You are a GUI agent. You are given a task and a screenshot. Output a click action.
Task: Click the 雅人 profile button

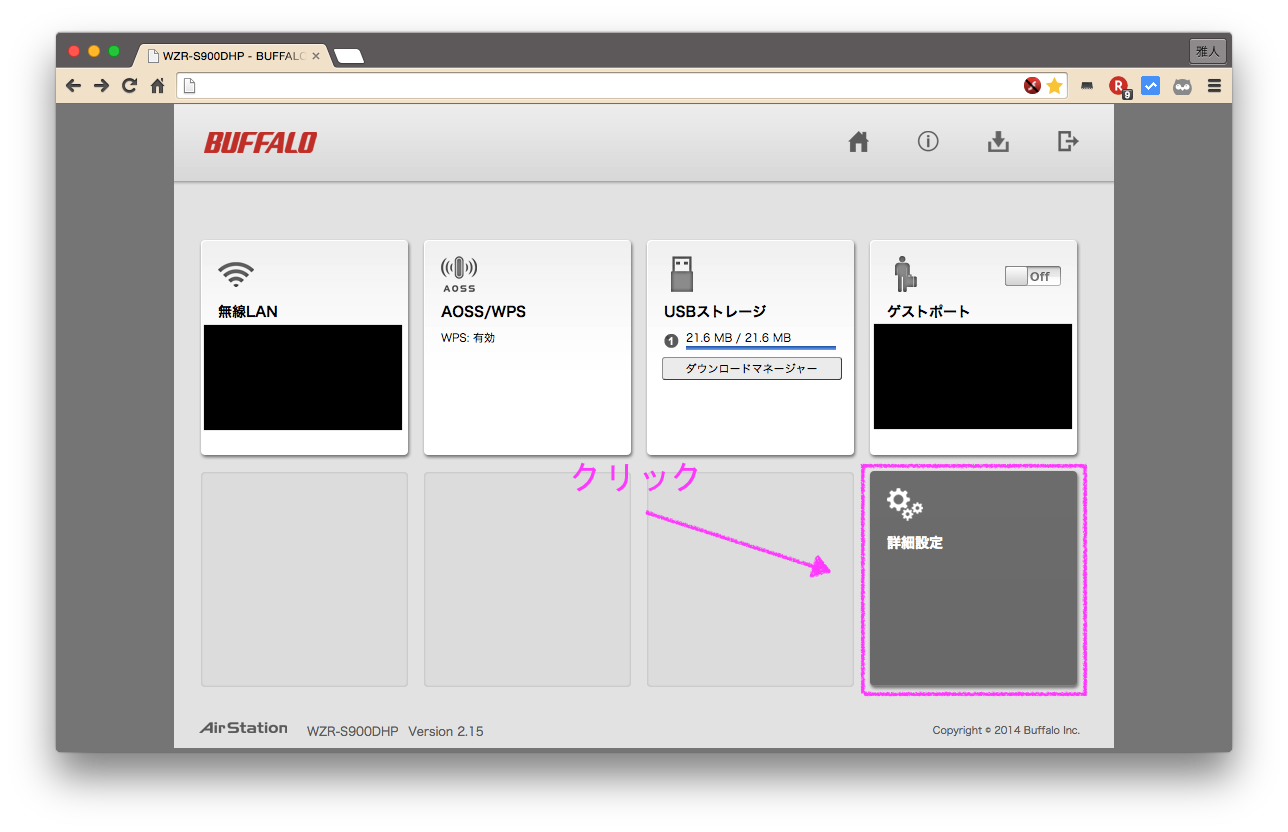(x=1207, y=51)
